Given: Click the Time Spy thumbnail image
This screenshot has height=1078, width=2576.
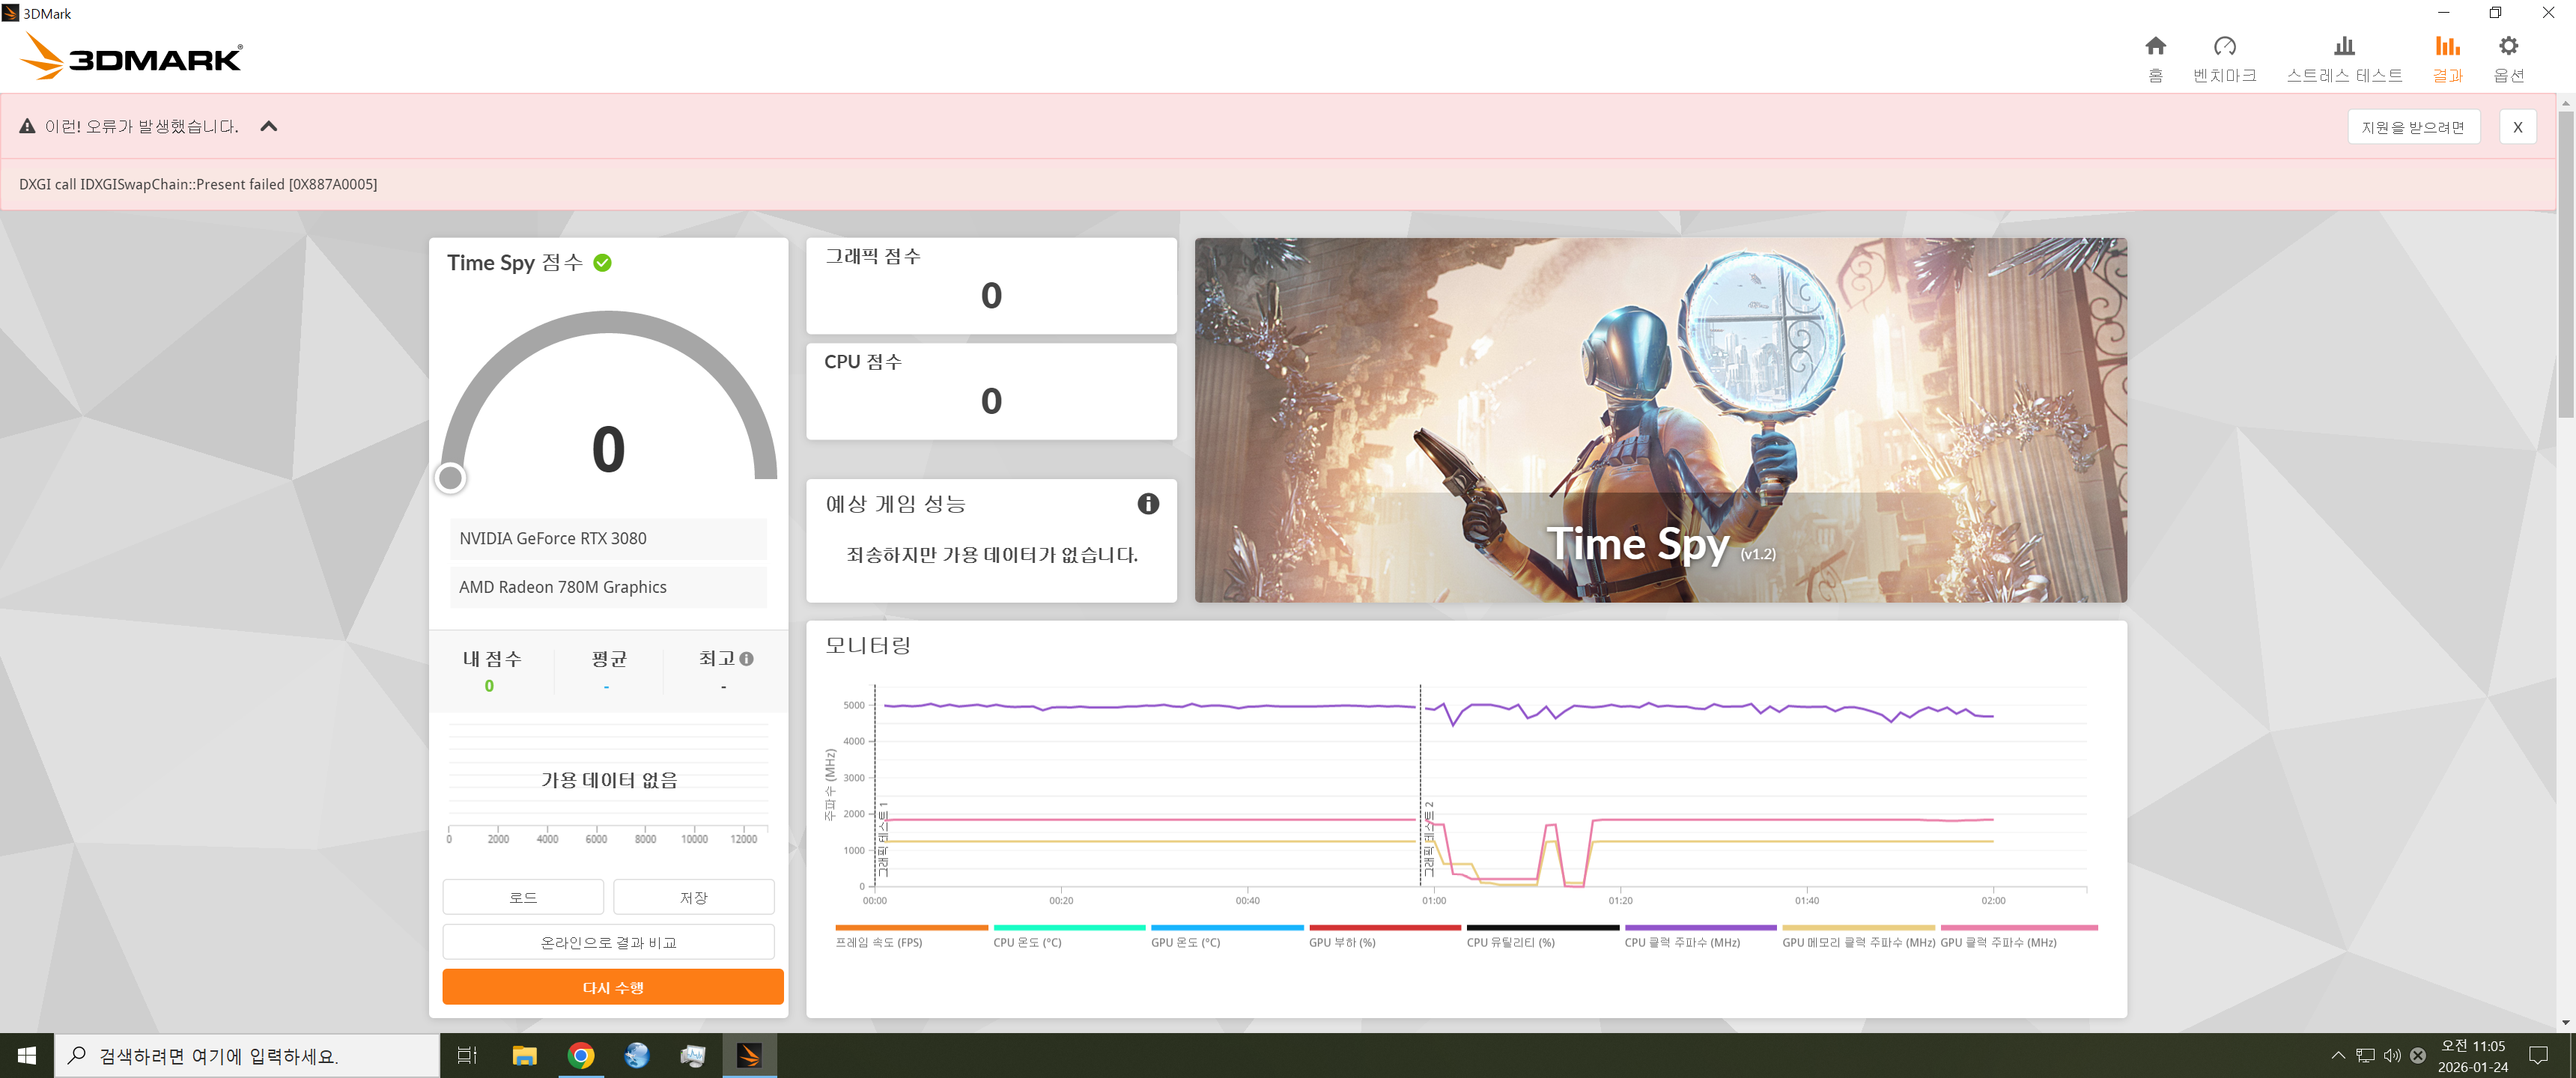Looking at the screenshot, I should (1660, 419).
